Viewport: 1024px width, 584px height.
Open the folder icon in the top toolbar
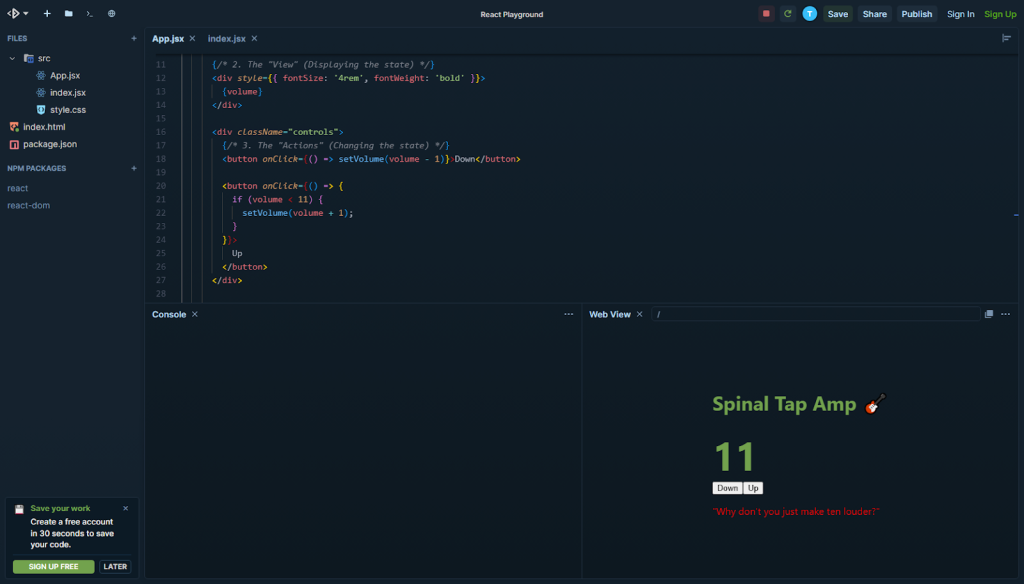pos(68,13)
